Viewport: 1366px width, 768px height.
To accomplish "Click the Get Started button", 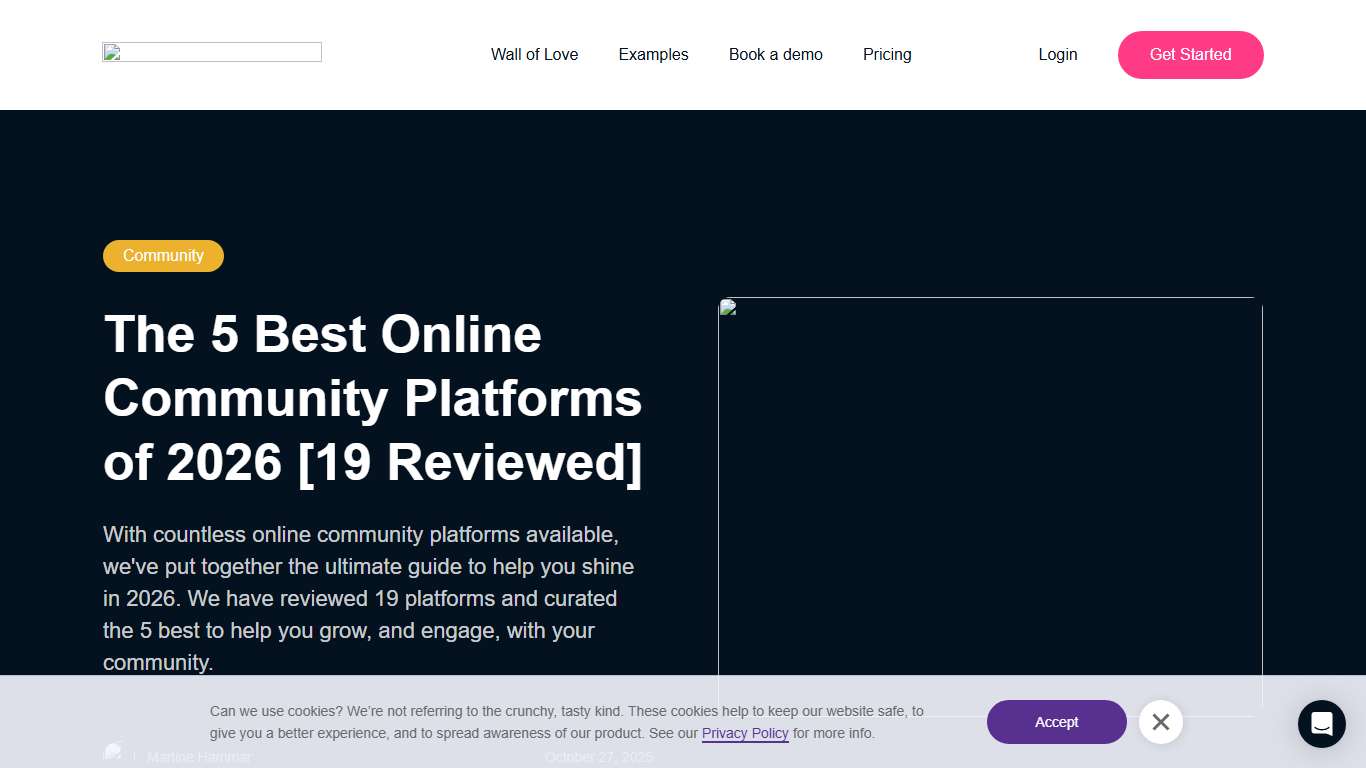I will [x=1190, y=55].
